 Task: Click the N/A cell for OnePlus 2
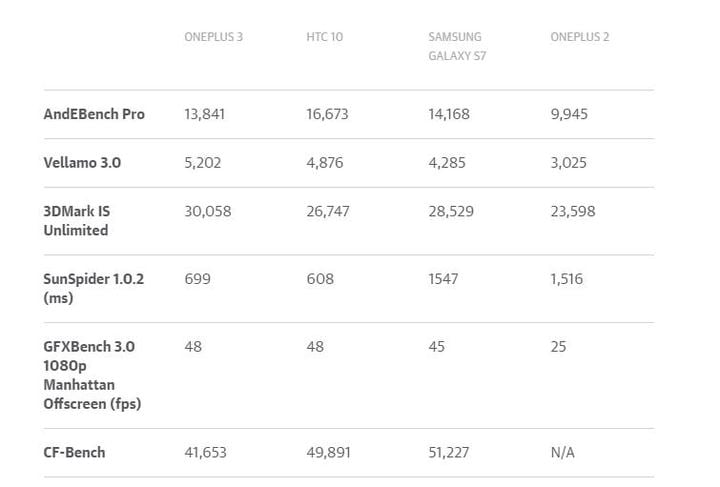(562, 452)
